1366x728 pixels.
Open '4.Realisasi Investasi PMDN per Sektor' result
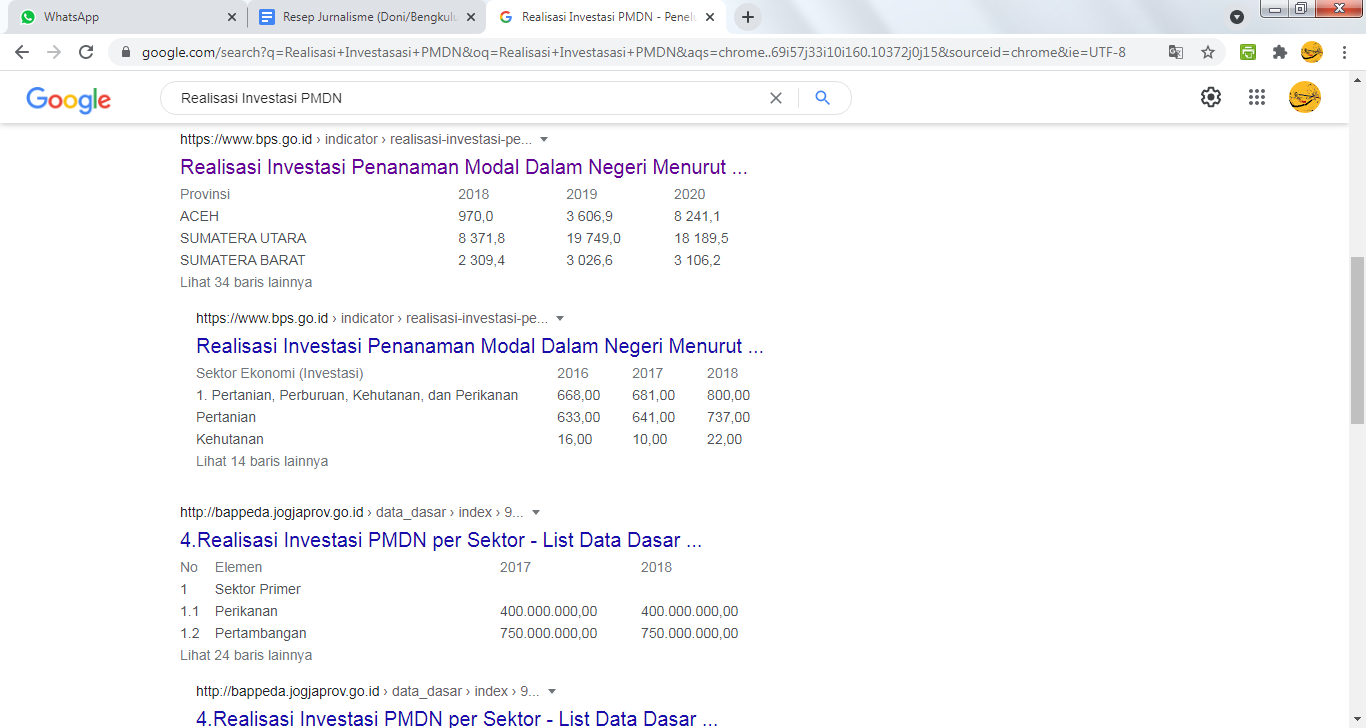pos(440,540)
